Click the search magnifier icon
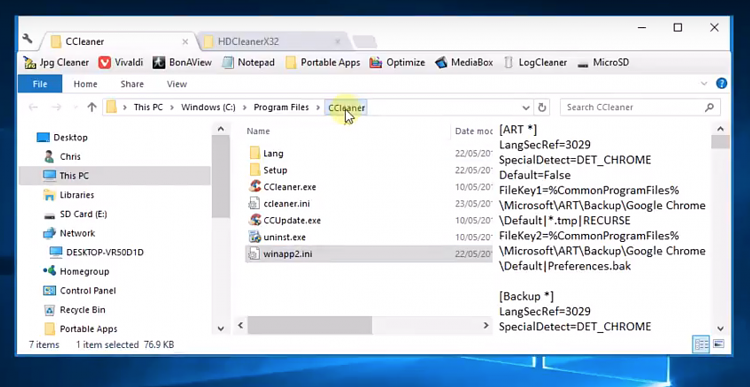Viewport: 750px width, 387px height. point(709,108)
